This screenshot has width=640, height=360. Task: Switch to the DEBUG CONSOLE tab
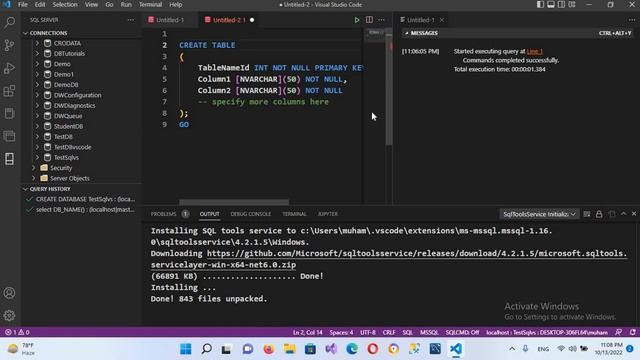(251, 214)
